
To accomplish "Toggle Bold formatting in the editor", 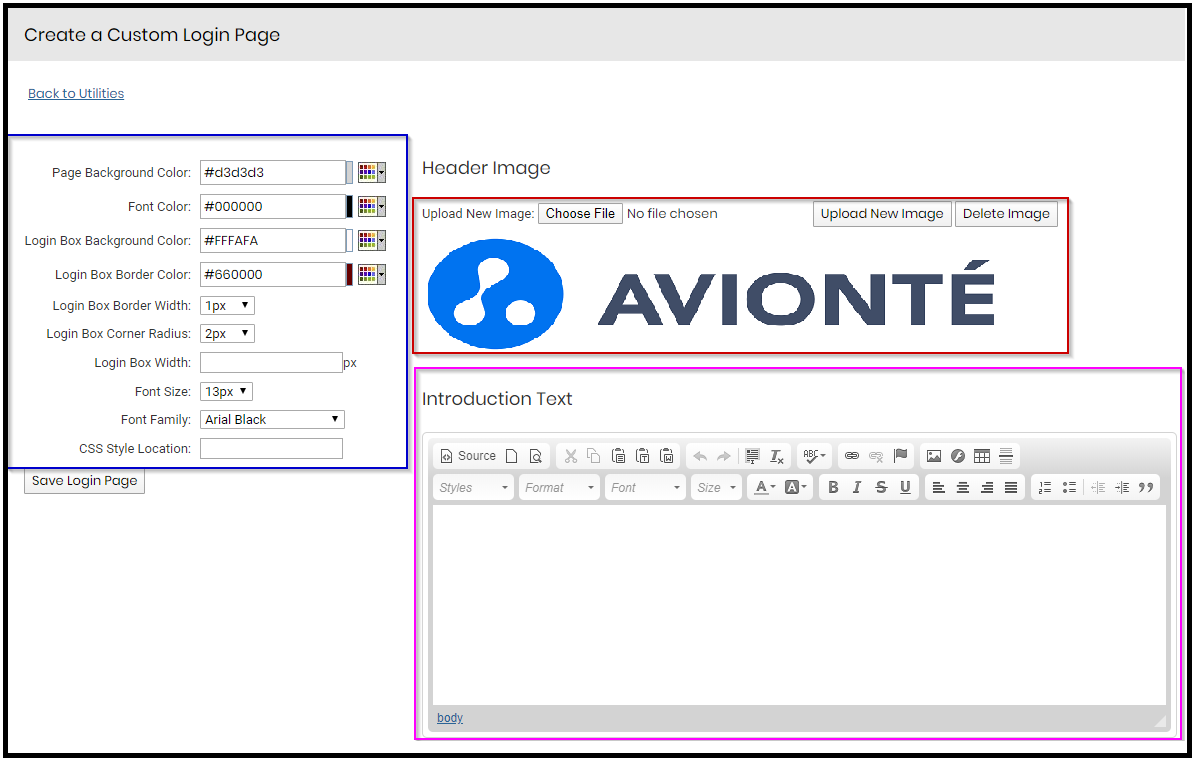I will [x=833, y=488].
